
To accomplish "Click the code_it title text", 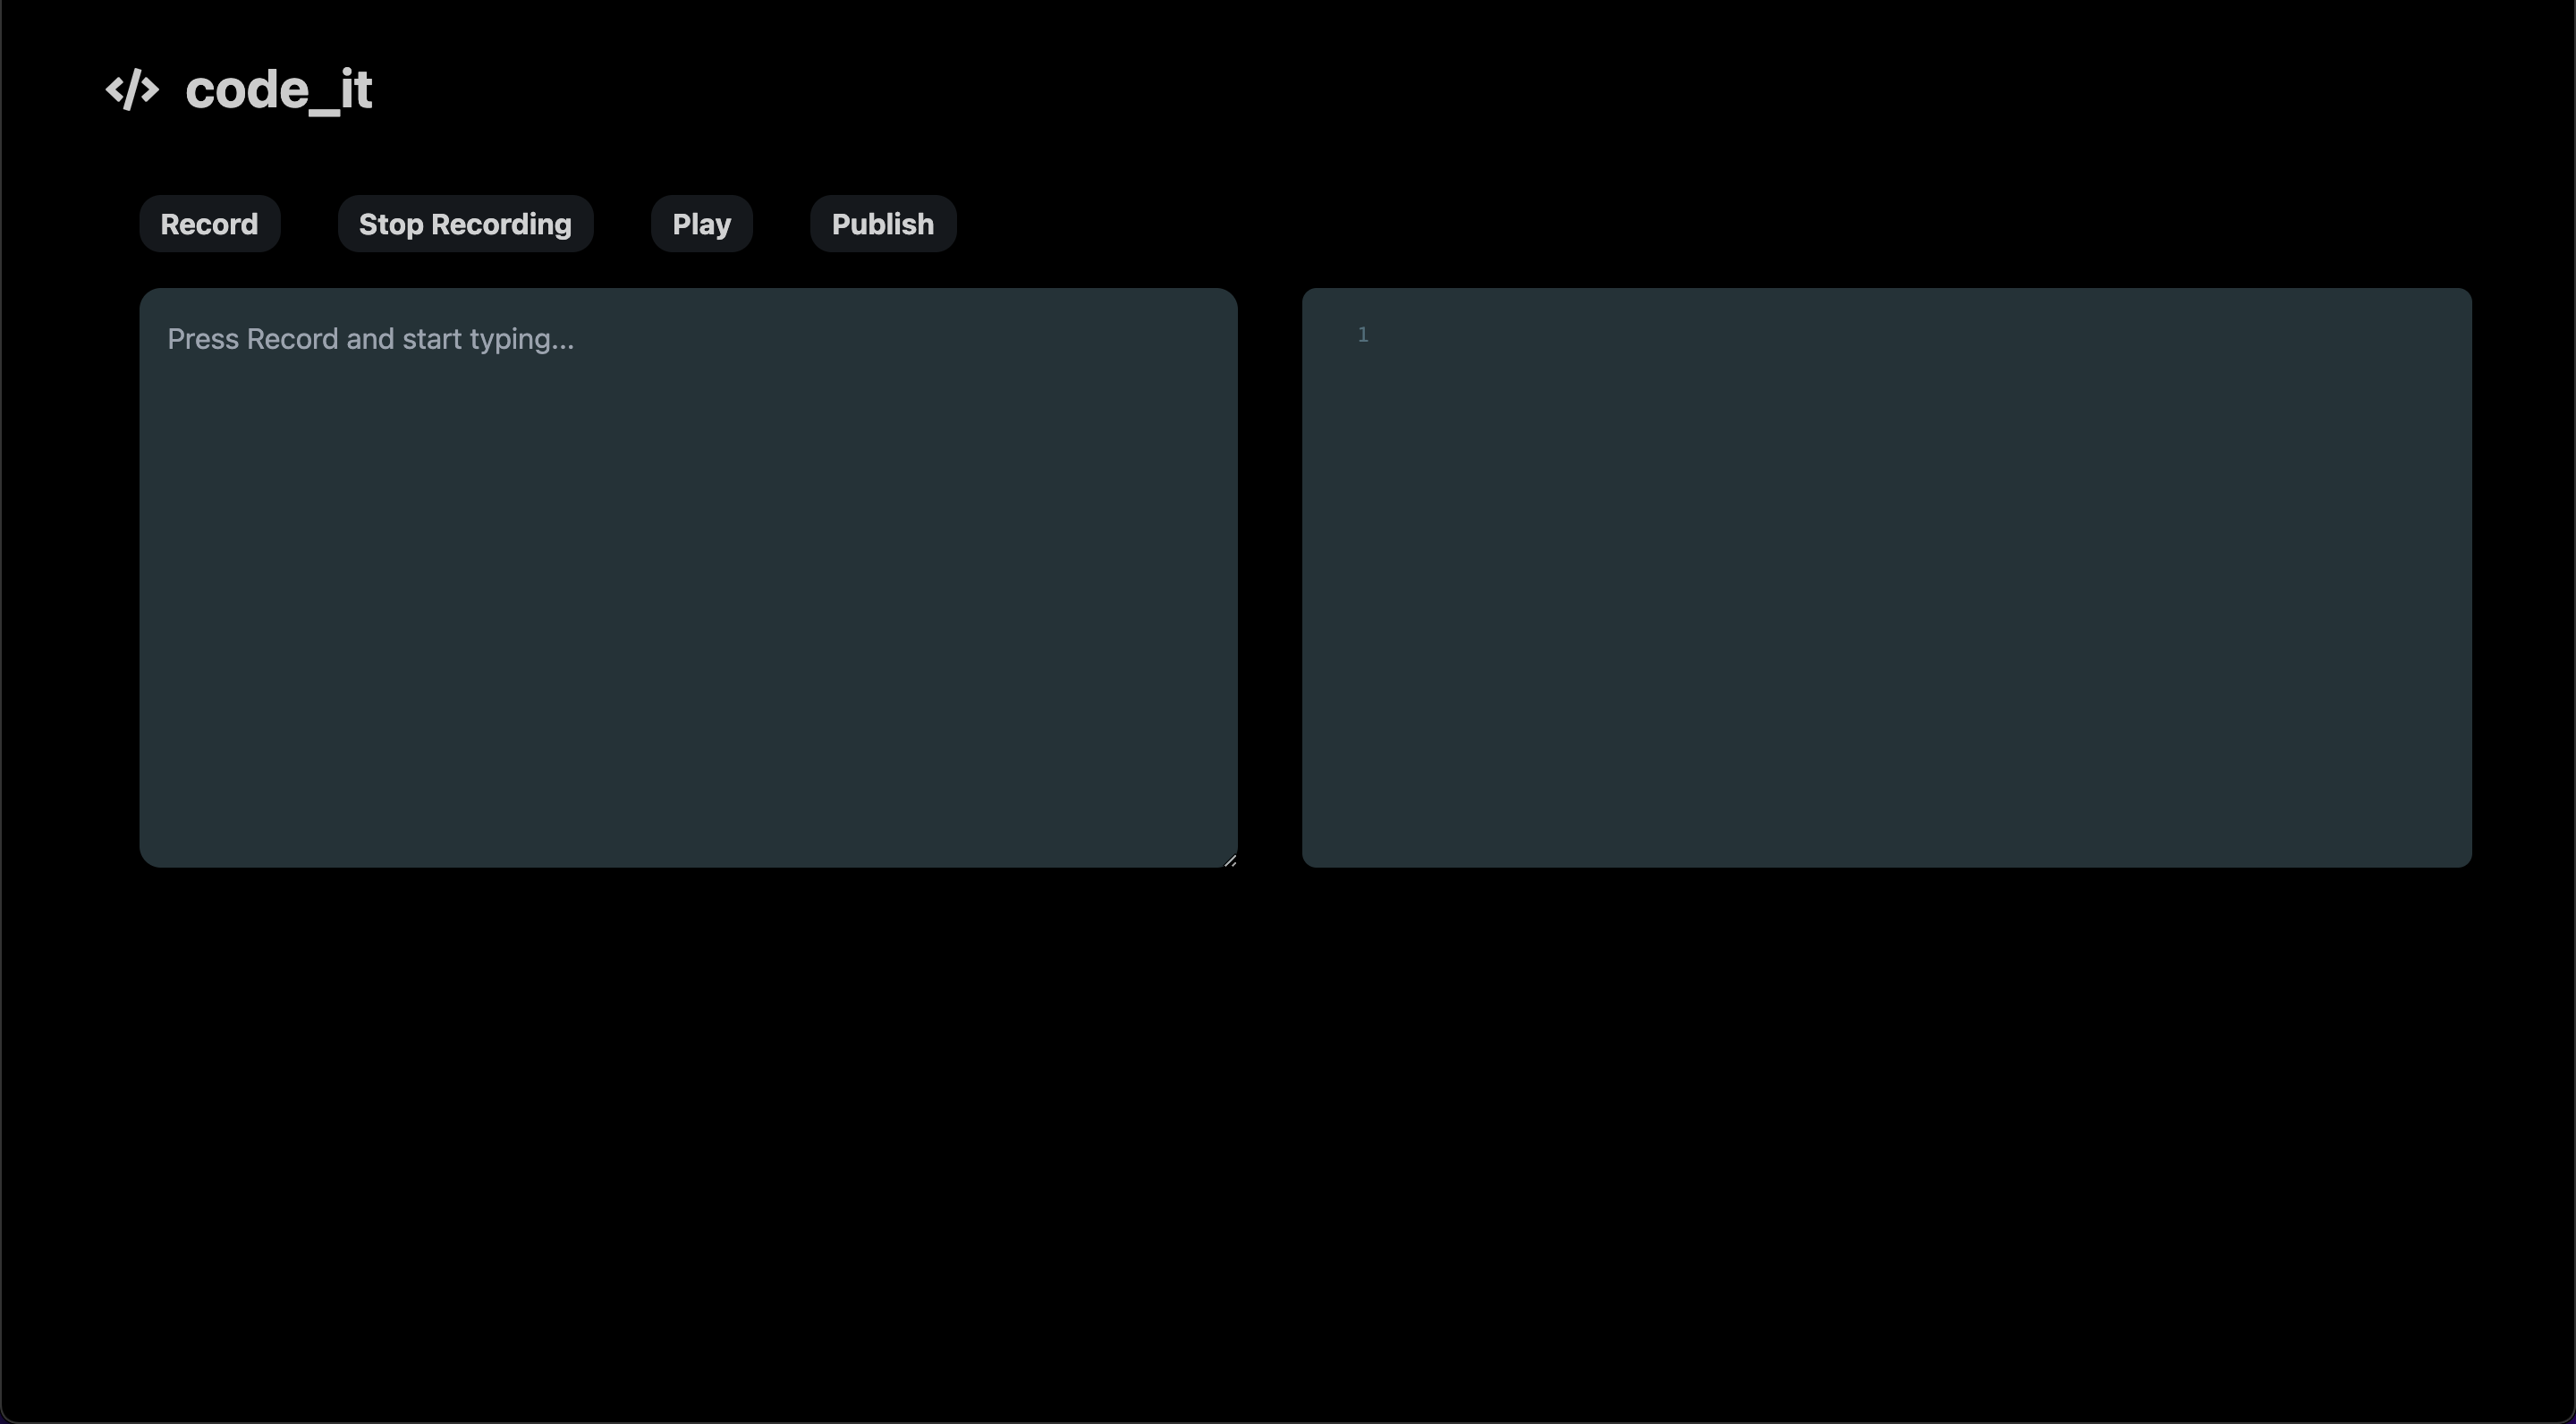I will [278, 90].
